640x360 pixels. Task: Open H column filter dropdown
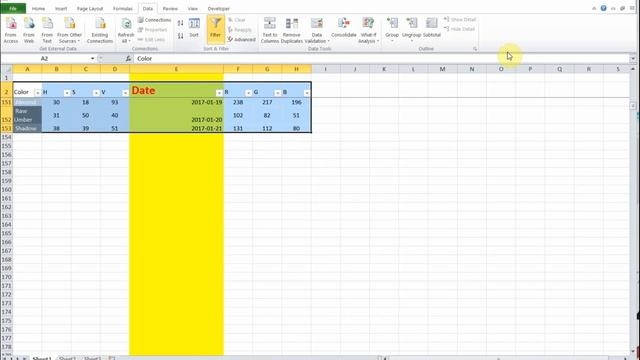pos(67,93)
